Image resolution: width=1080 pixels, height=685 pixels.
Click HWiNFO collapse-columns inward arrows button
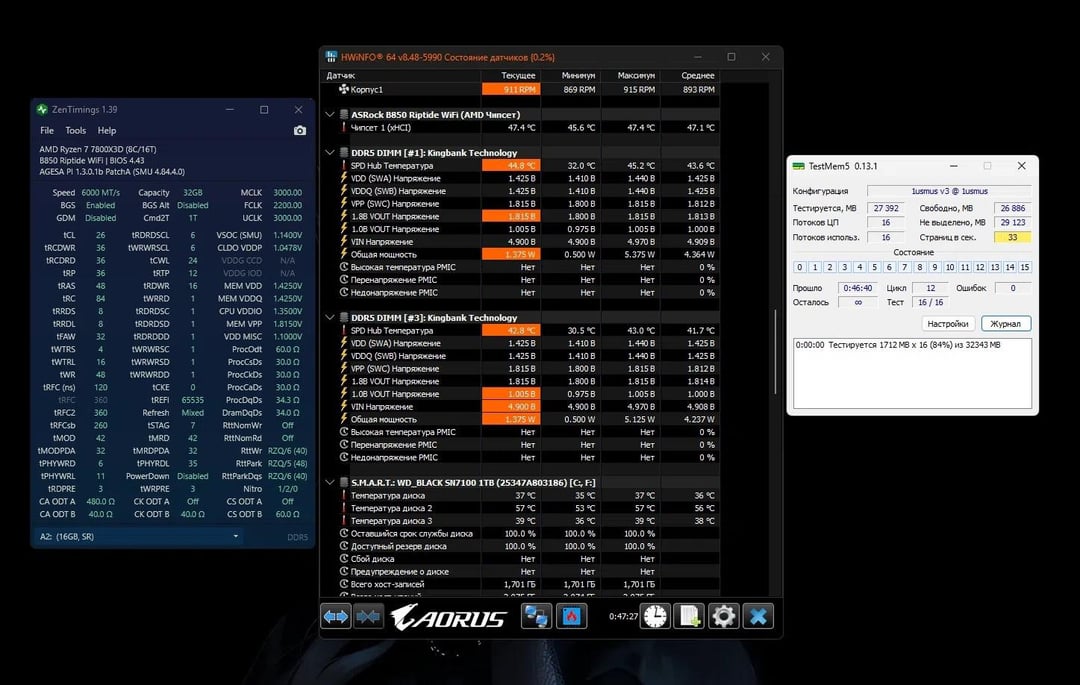[x=368, y=616]
